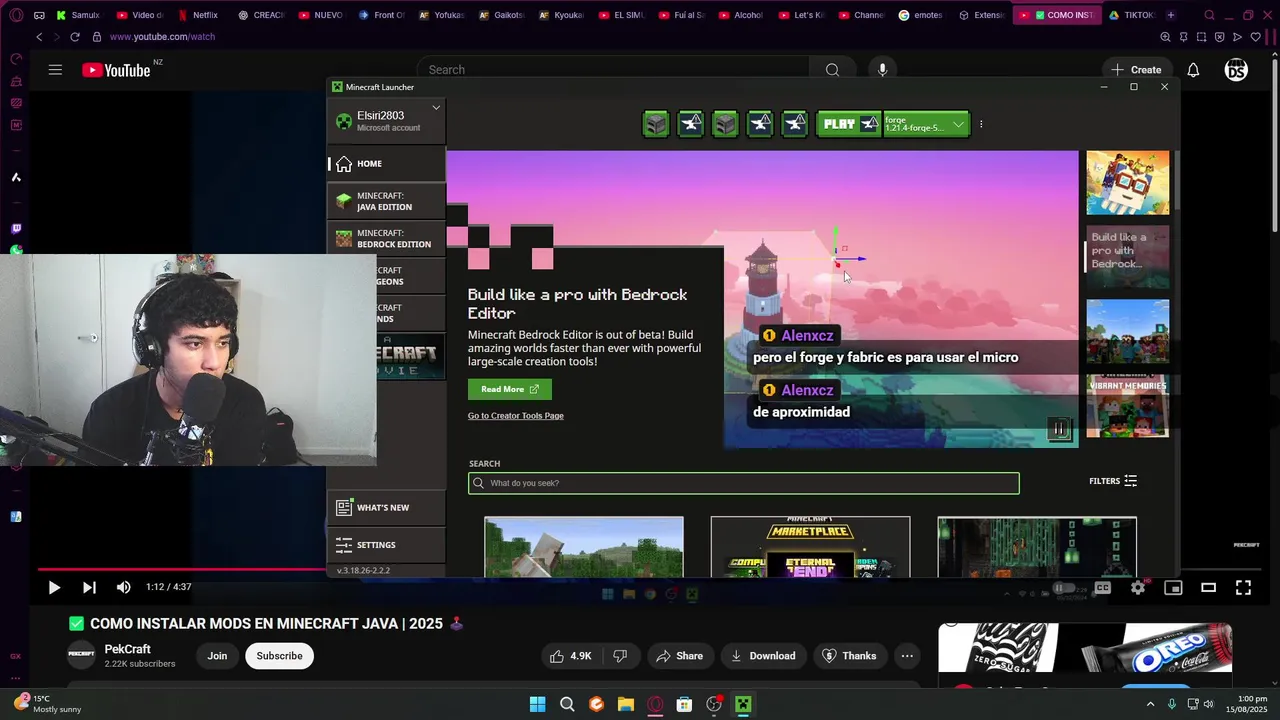Skip to next video in YouTube player
This screenshot has height=720, width=1280.
point(89,588)
